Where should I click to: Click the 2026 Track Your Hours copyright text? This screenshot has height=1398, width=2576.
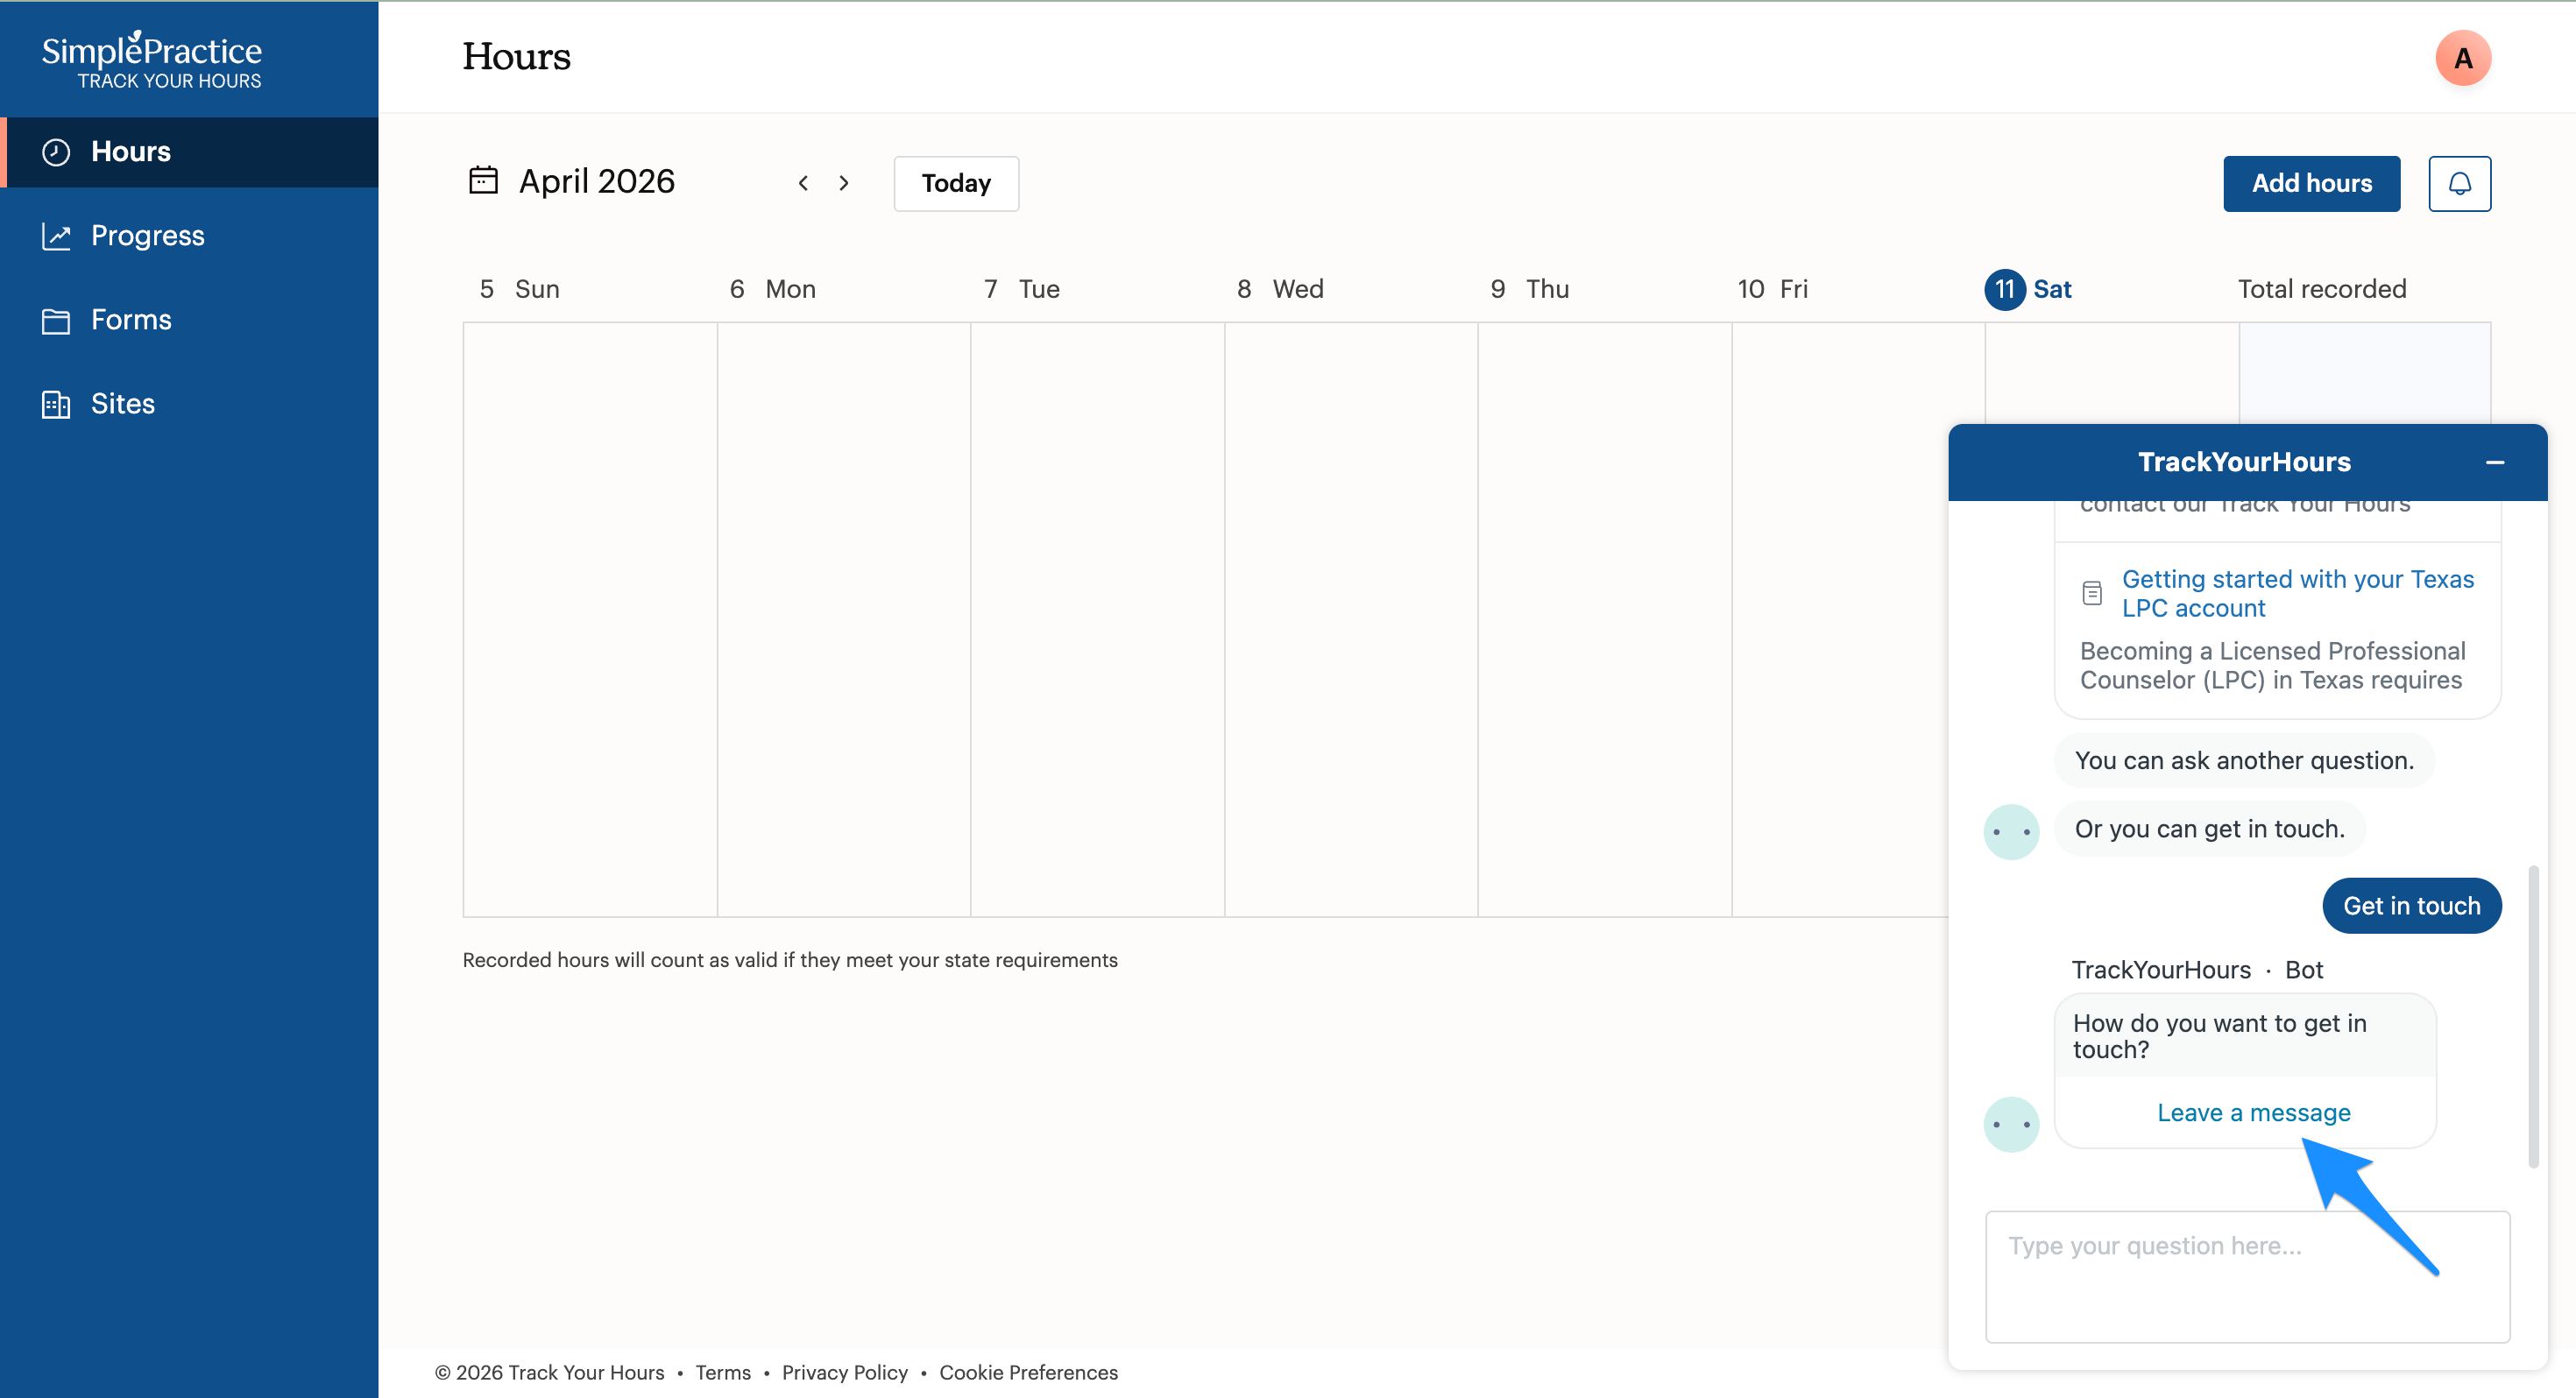[x=549, y=1372]
